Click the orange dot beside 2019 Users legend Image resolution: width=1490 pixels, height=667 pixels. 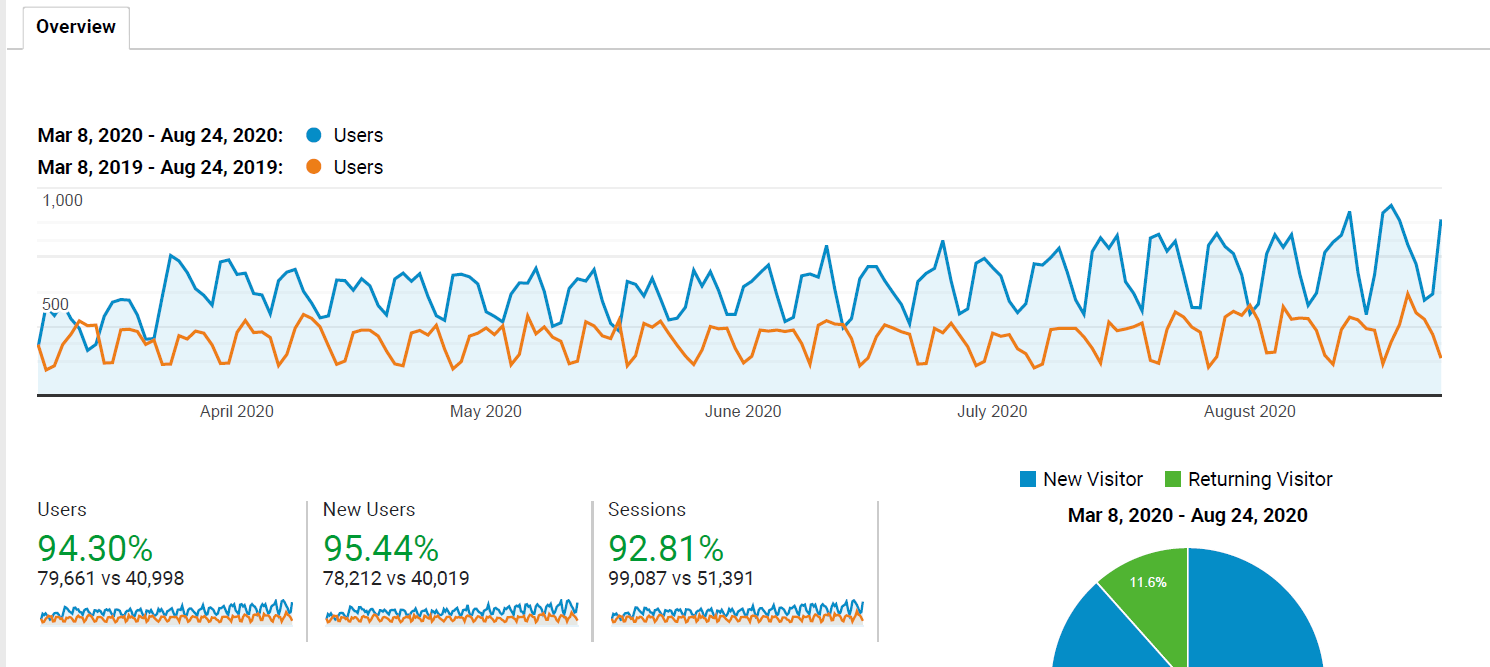(x=314, y=167)
